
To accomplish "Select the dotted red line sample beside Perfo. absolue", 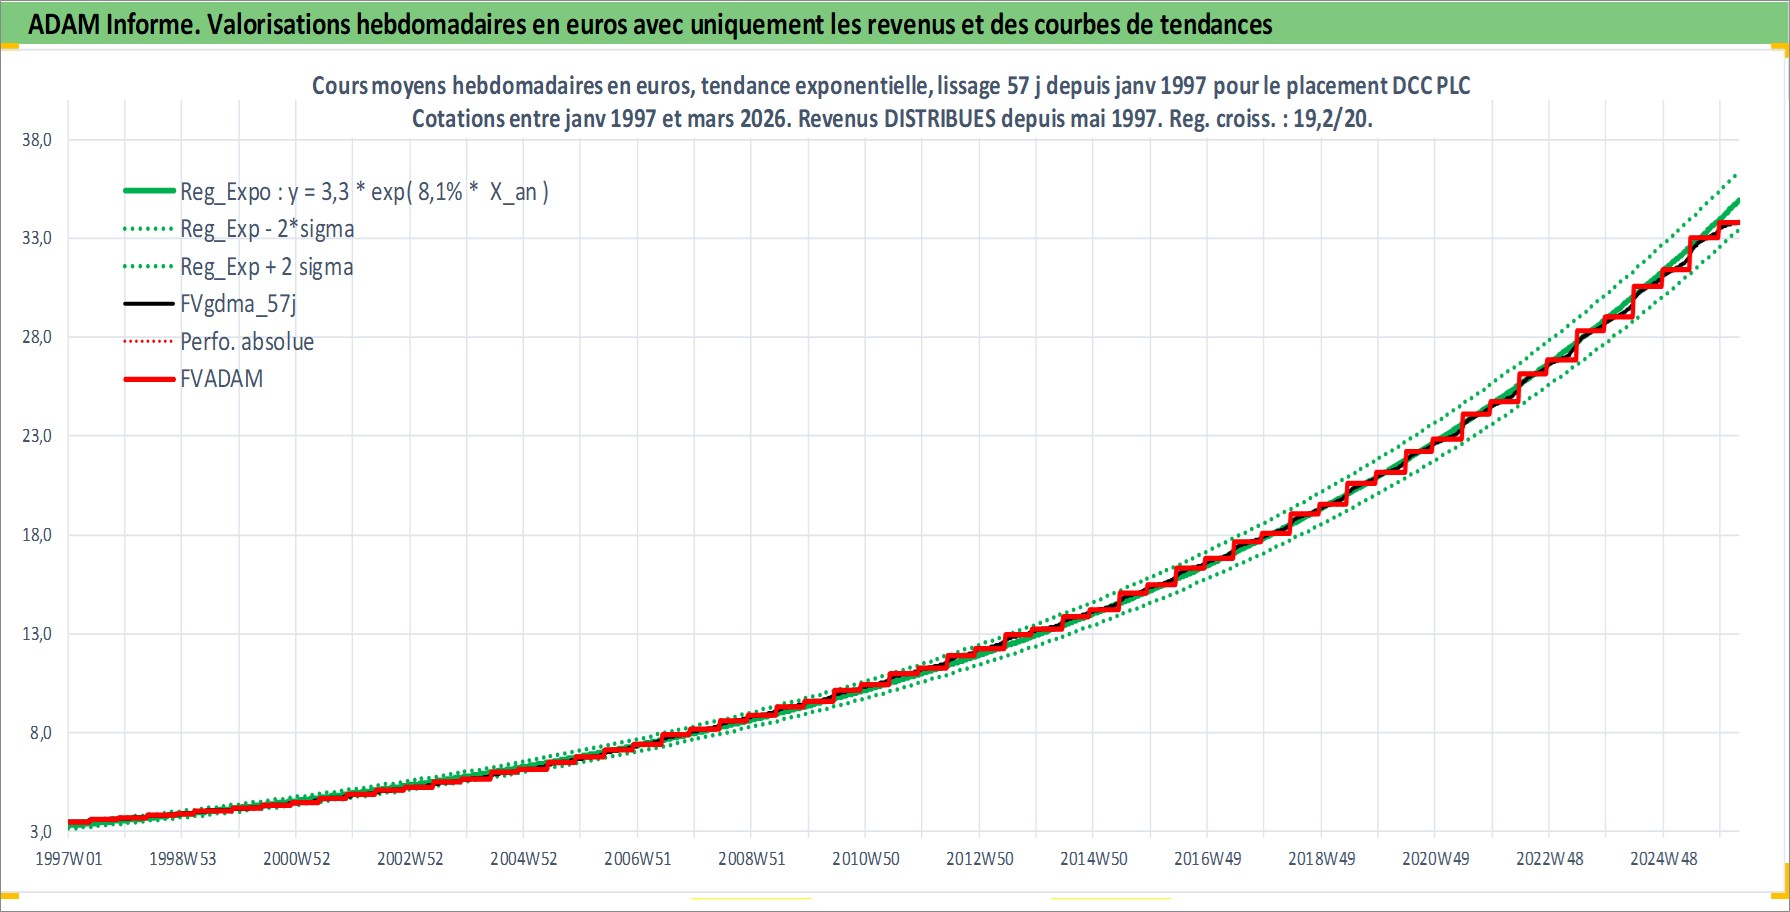I will coord(149,342).
